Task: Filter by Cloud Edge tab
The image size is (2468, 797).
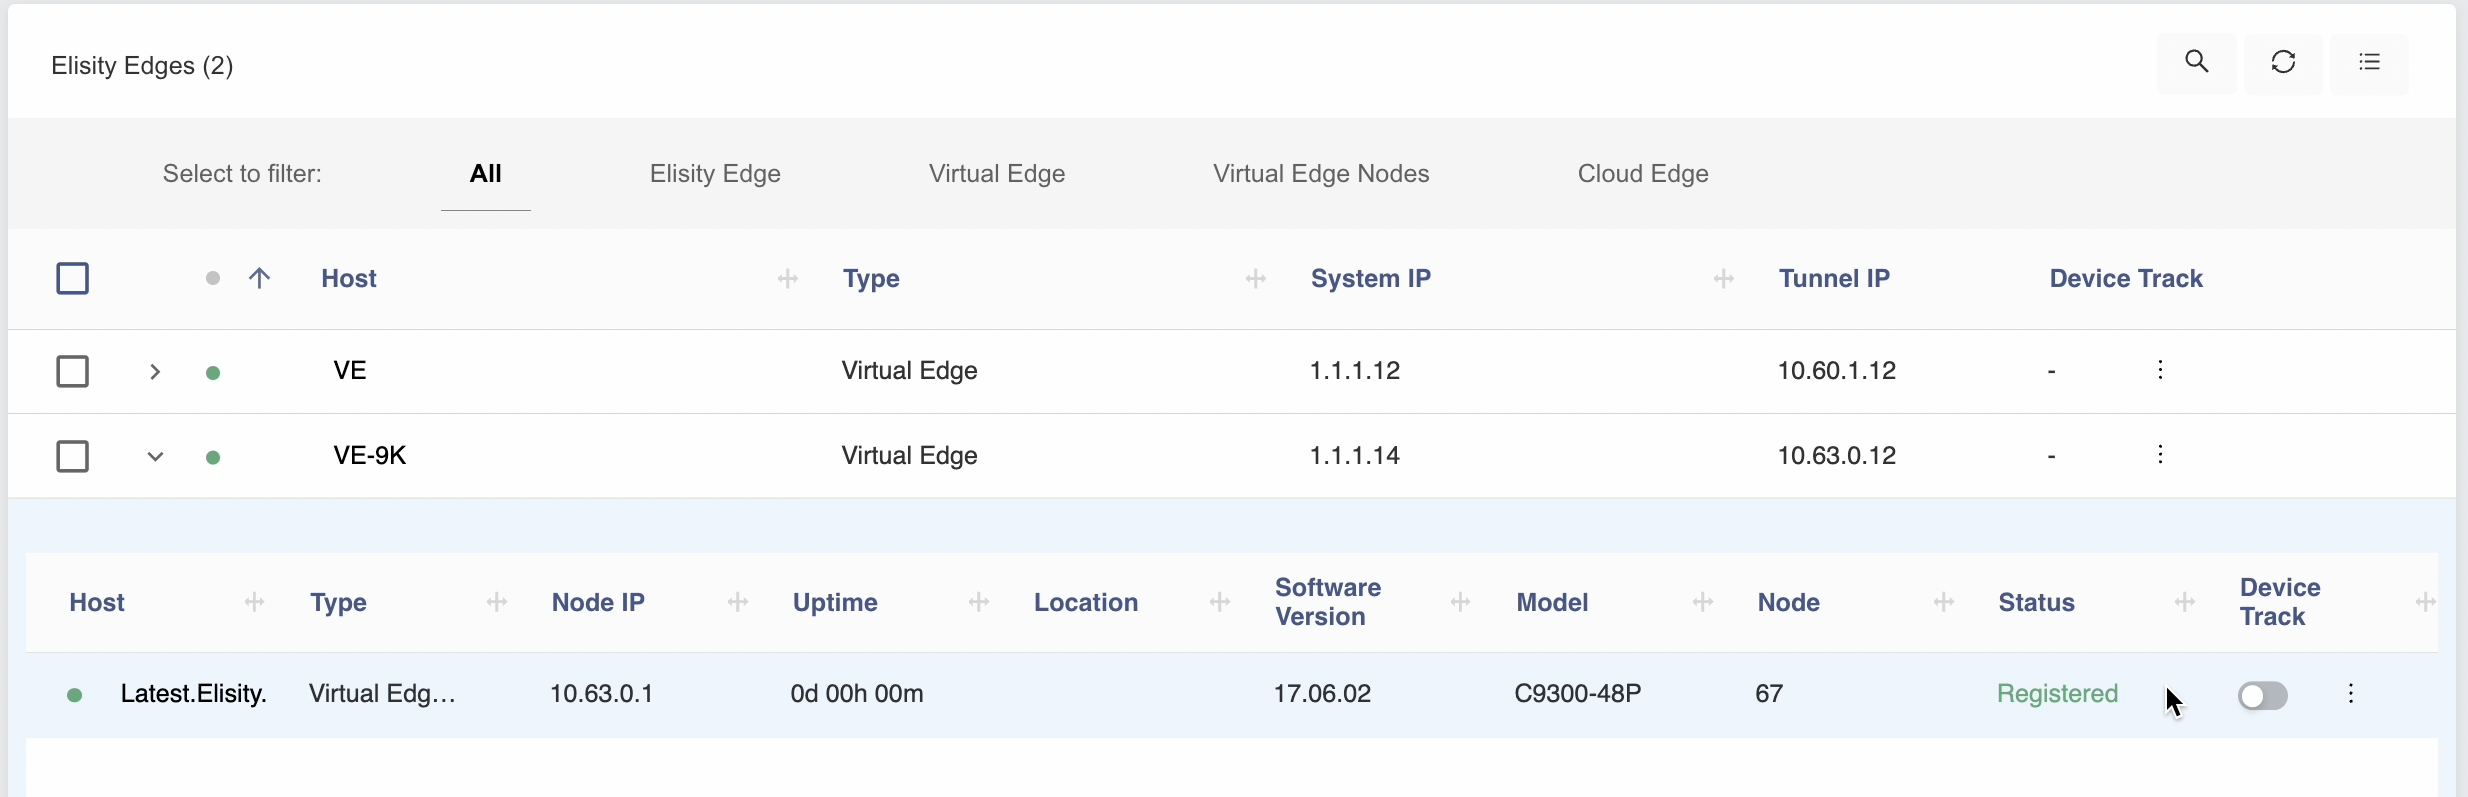Action: [1643, 174]
